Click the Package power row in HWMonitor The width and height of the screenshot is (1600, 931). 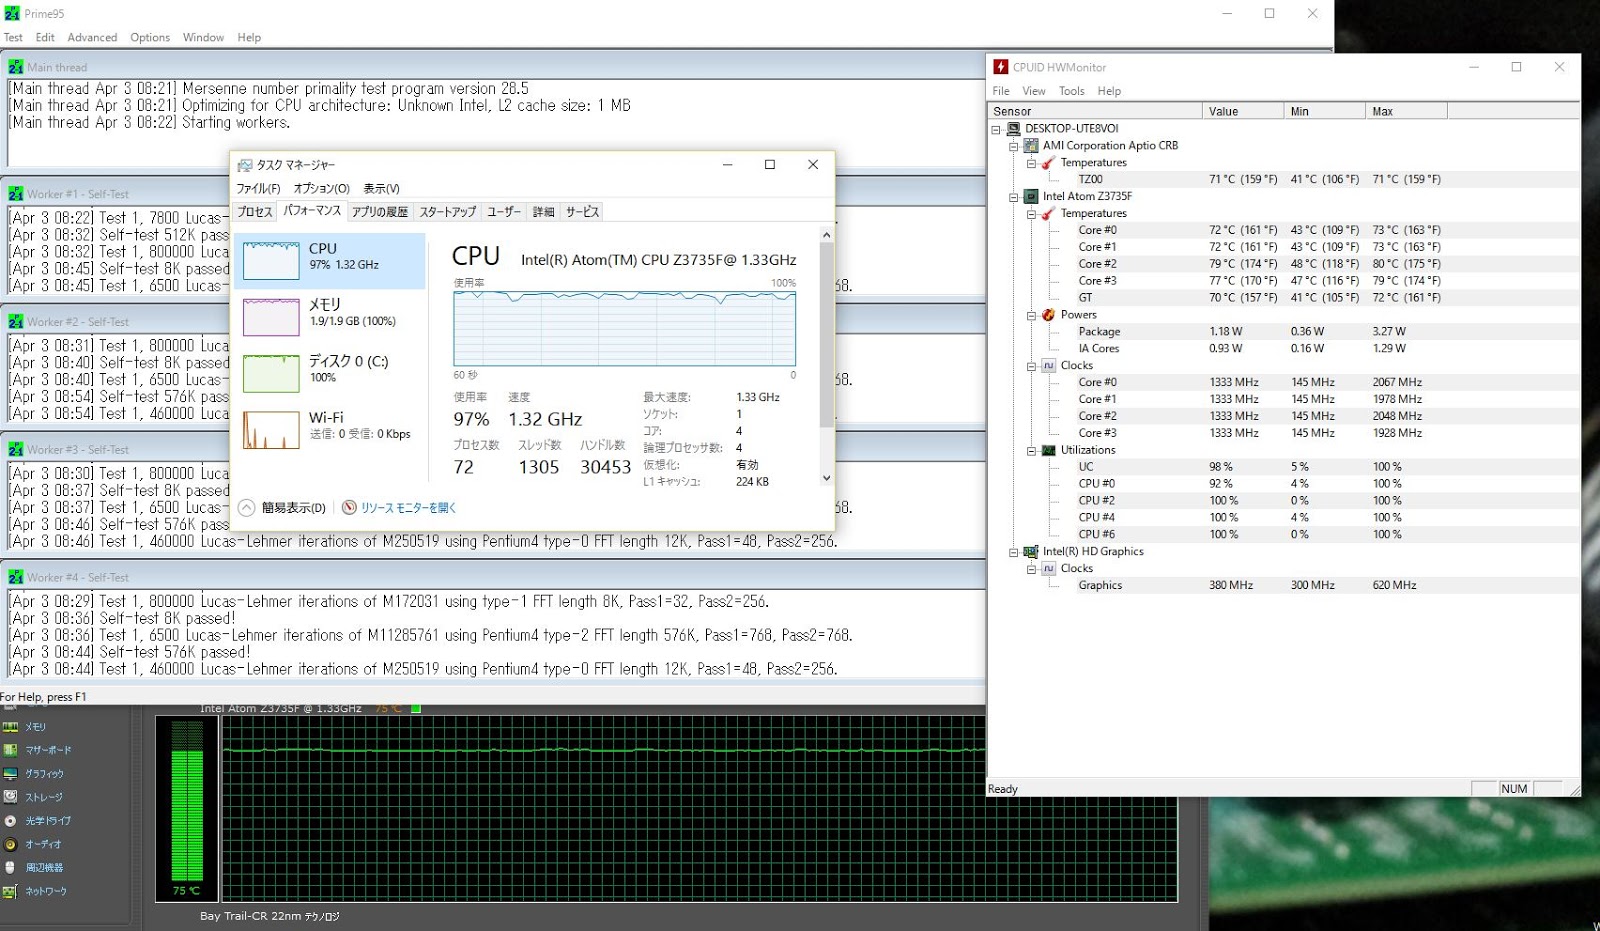(x=1284, y=332)
